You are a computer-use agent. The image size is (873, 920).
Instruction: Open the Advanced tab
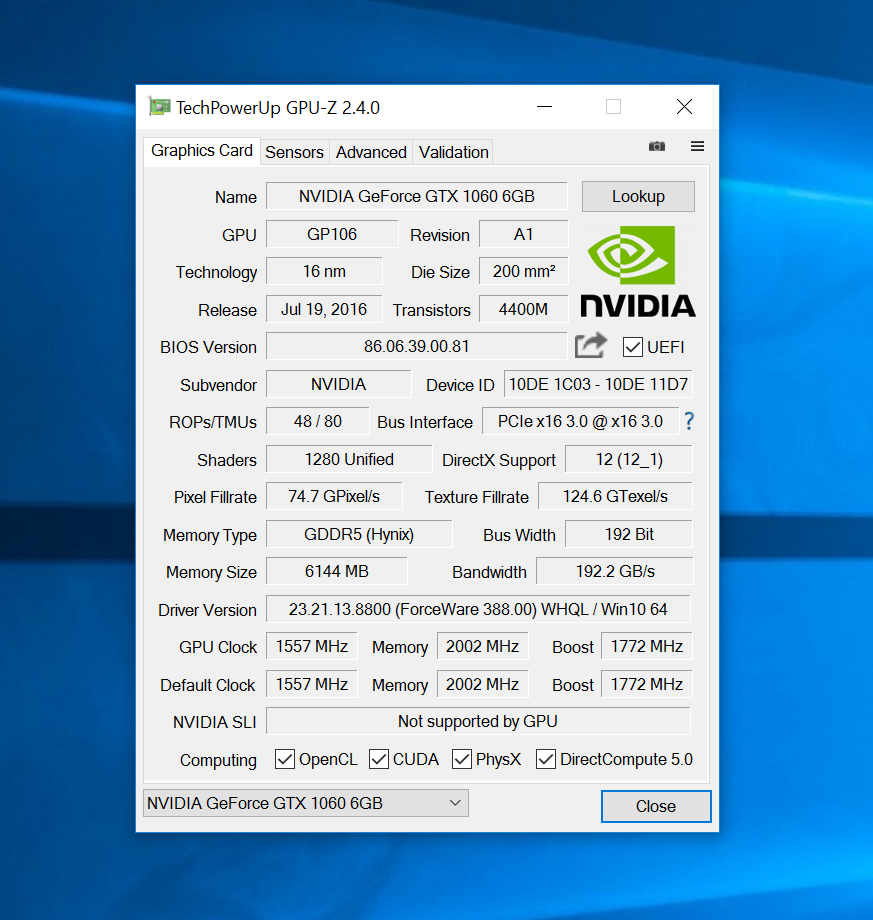371,153
